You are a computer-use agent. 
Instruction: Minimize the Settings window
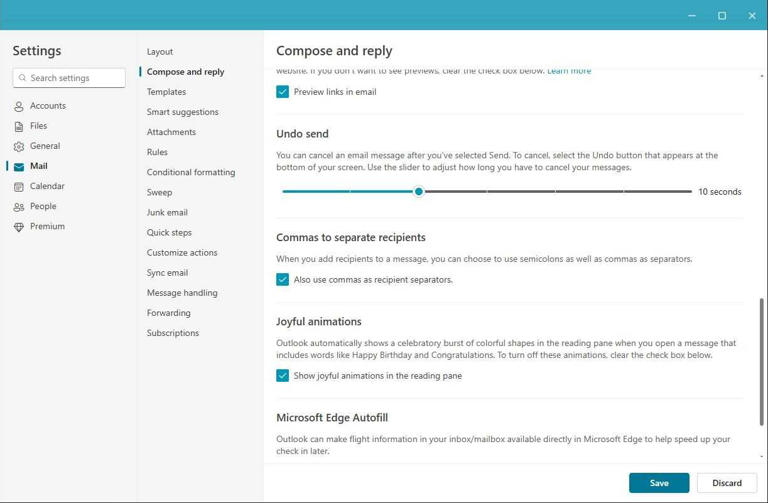[x=692, y=16]
